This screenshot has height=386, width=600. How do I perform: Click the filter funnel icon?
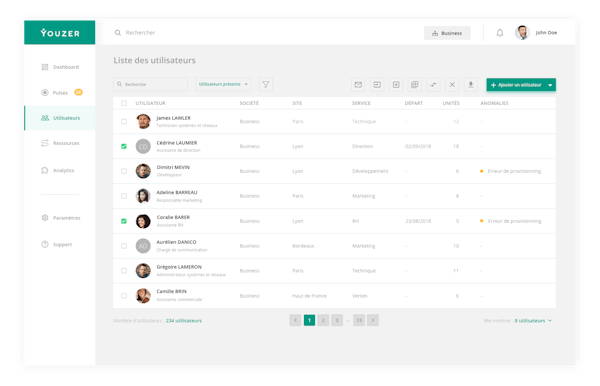[x=266, y=85]
